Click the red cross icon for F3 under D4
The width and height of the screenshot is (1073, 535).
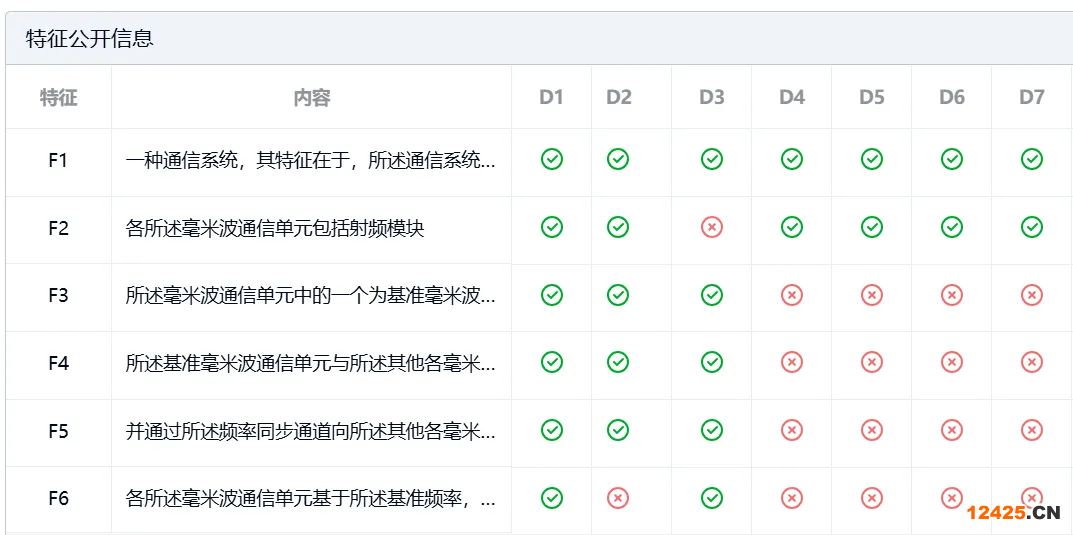pyautogui.click(x=792, y=295)
